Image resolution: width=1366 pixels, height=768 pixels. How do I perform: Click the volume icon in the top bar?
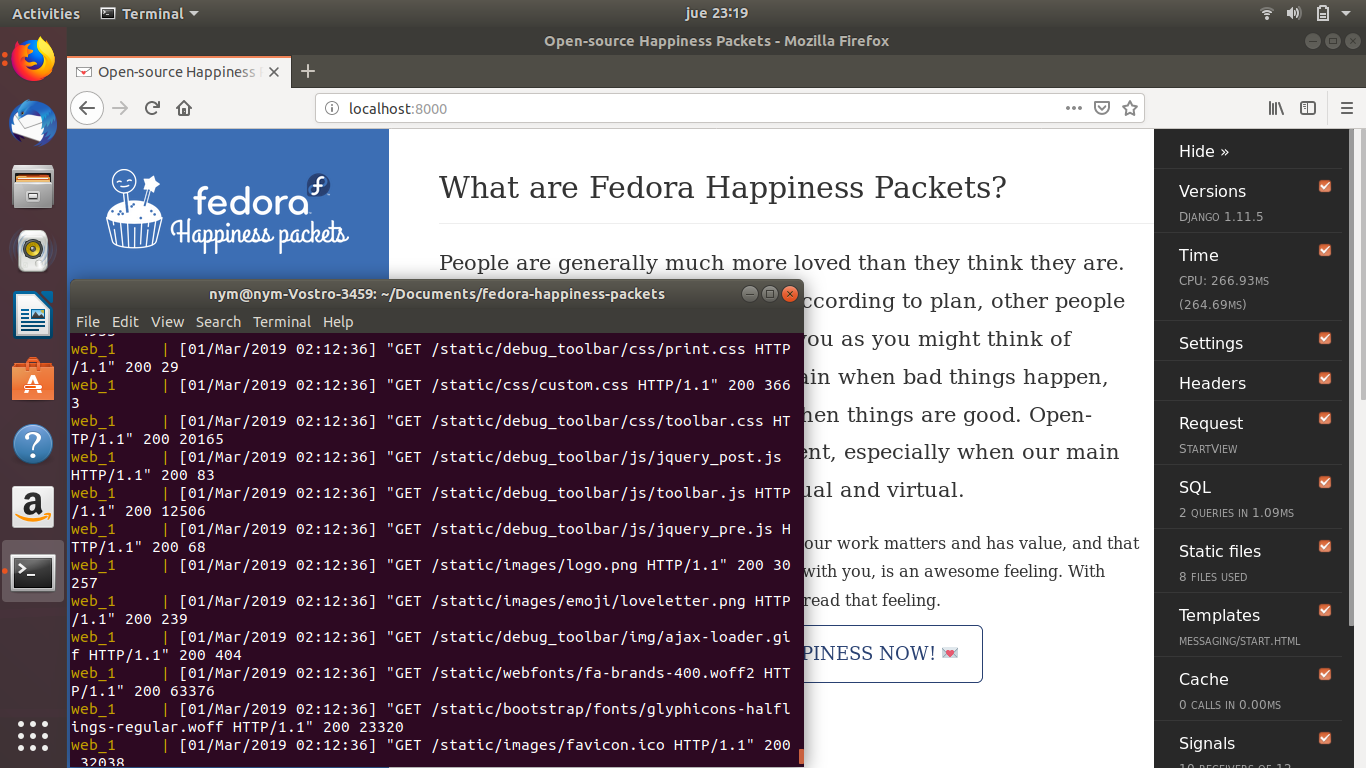(1294, 13)
